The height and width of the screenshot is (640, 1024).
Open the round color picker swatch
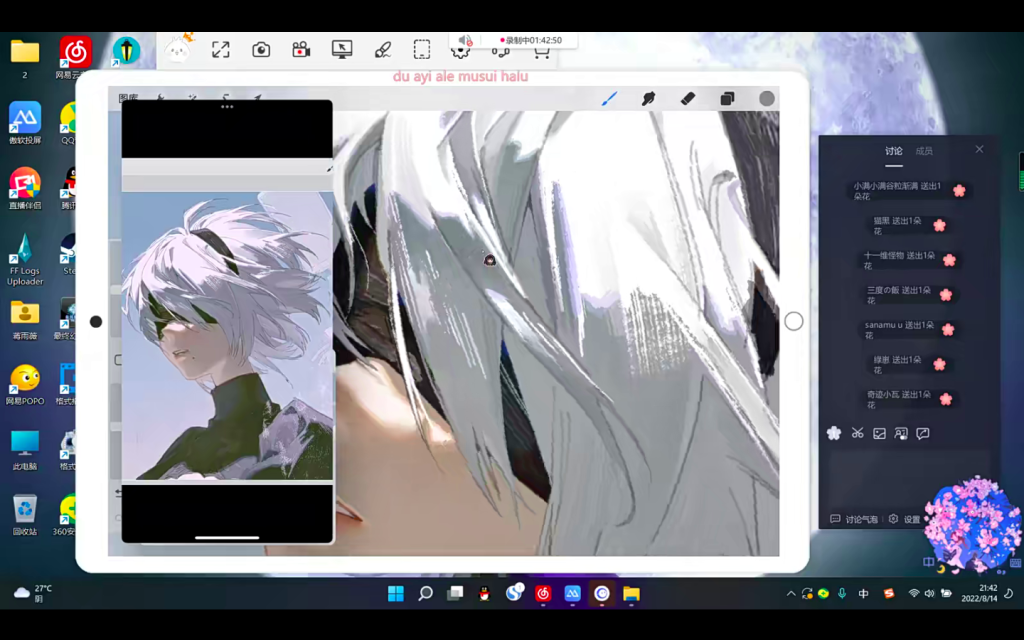[767, 98]
